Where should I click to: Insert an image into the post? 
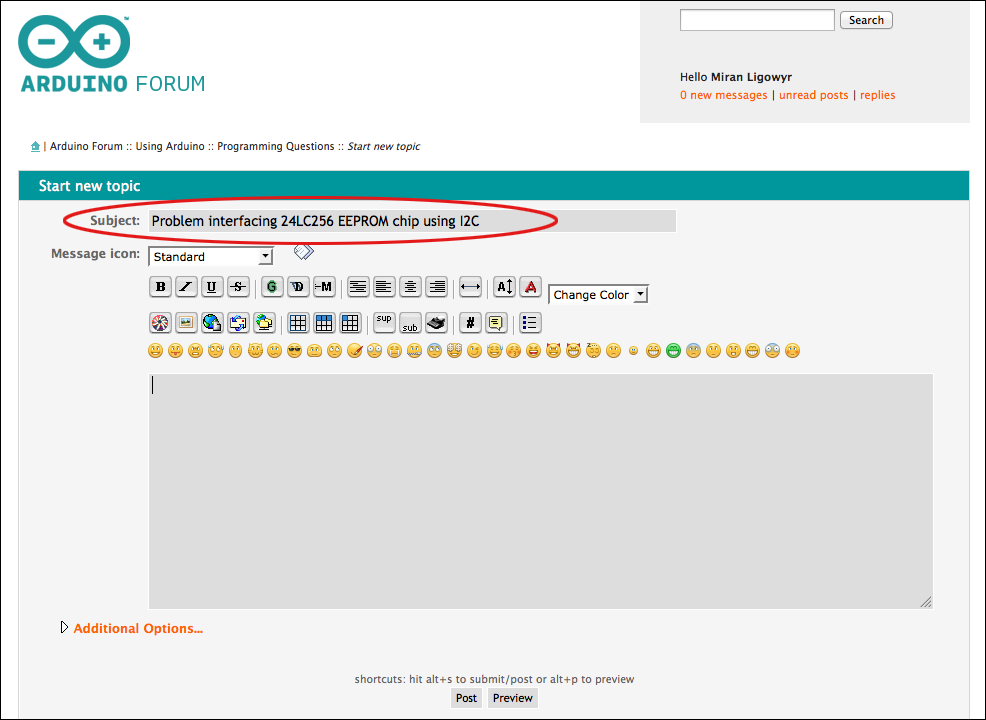[186, 323]
